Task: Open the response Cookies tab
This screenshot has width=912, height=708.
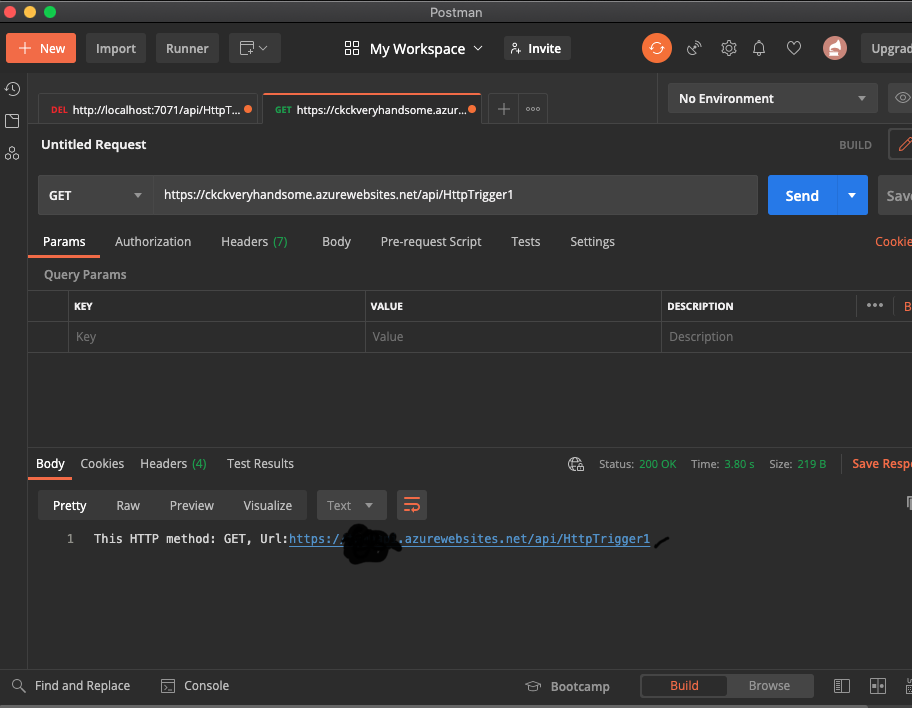Action: tap(102, 464)
